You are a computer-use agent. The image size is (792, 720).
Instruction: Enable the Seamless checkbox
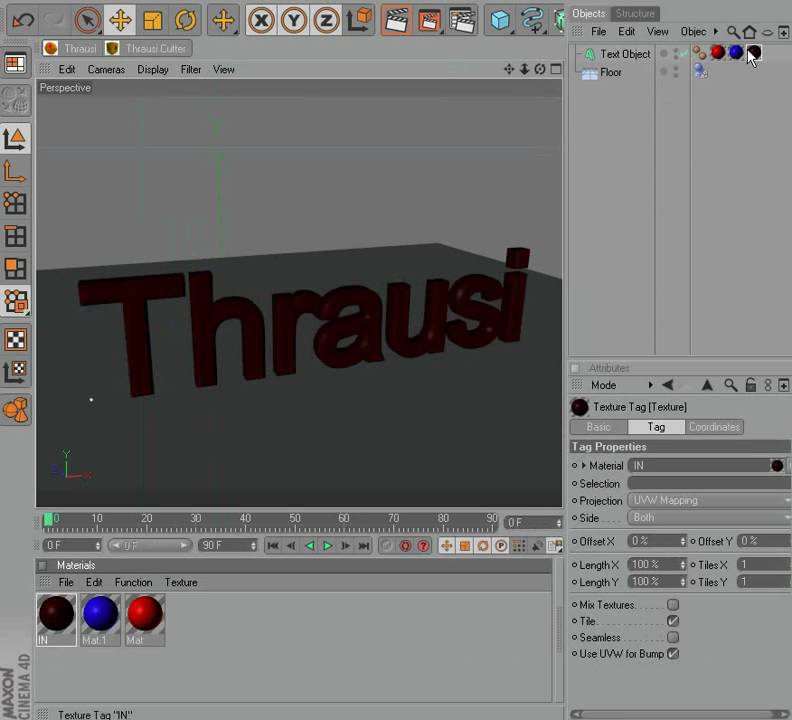click(x=673, y=637)
